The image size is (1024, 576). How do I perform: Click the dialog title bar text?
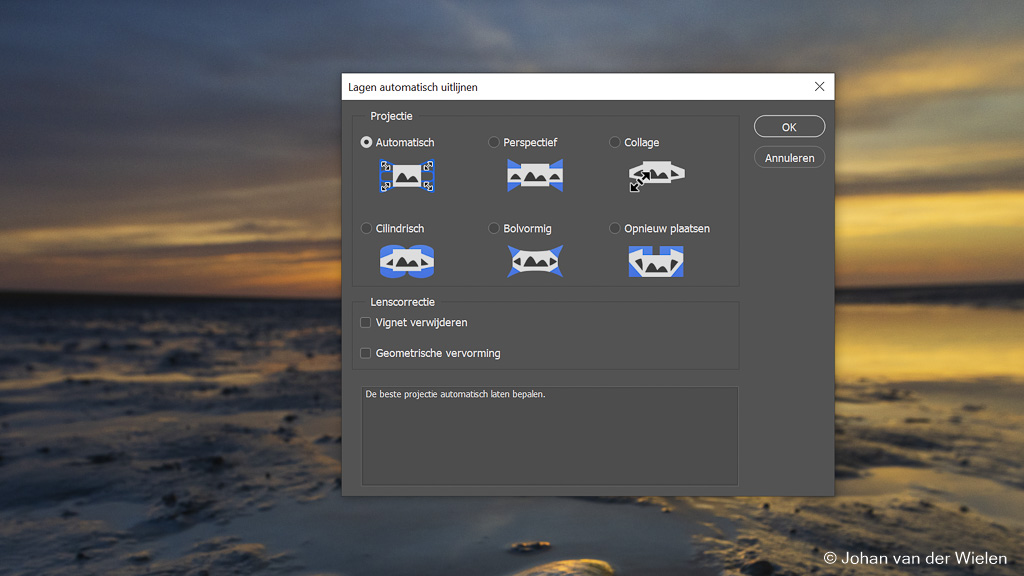(413, 87)
